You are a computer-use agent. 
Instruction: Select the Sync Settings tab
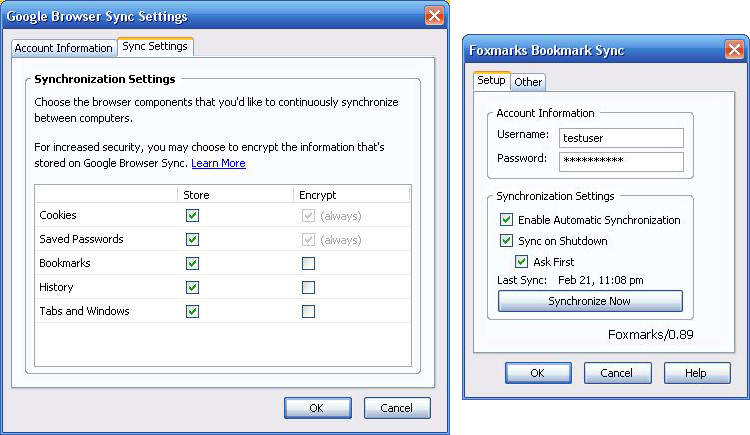pyautogui.click(x=155, y=46)
